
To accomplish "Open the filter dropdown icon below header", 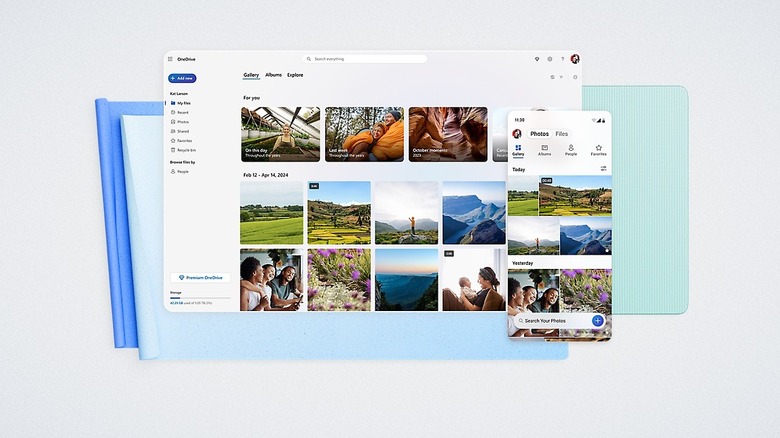I will [x=561, y=77].
